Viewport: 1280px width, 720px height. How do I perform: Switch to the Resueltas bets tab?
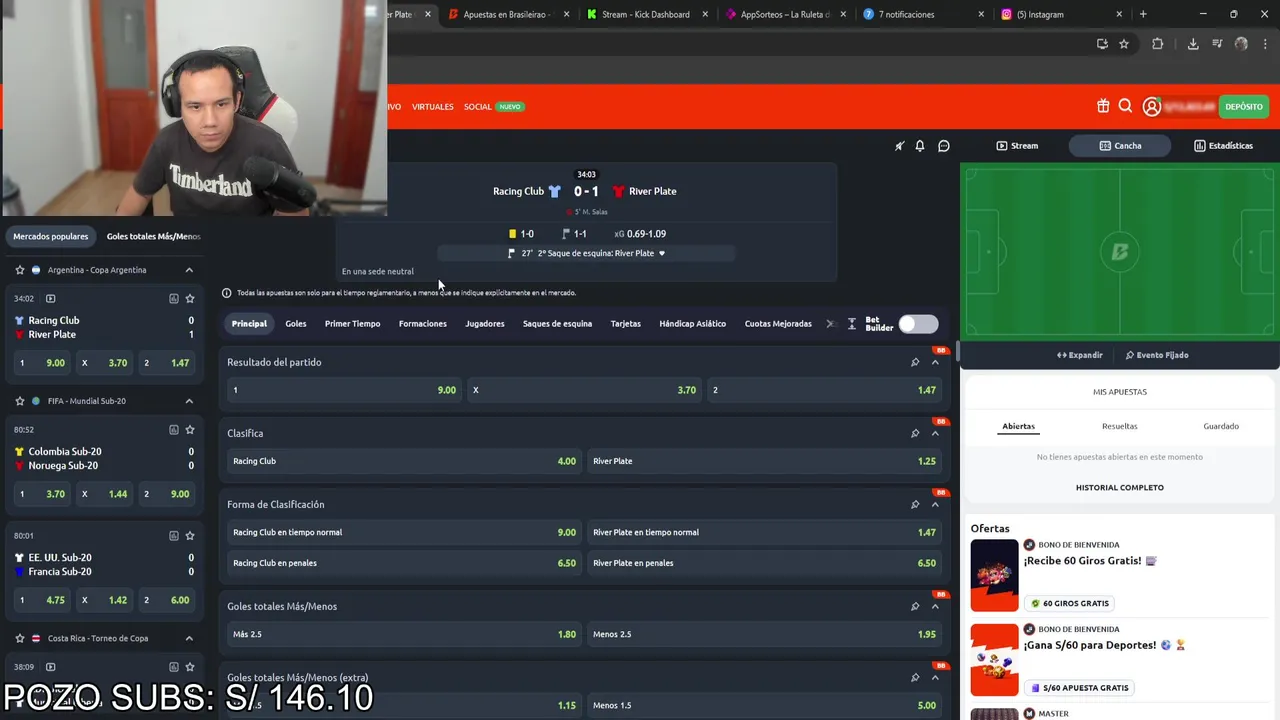1119,426
